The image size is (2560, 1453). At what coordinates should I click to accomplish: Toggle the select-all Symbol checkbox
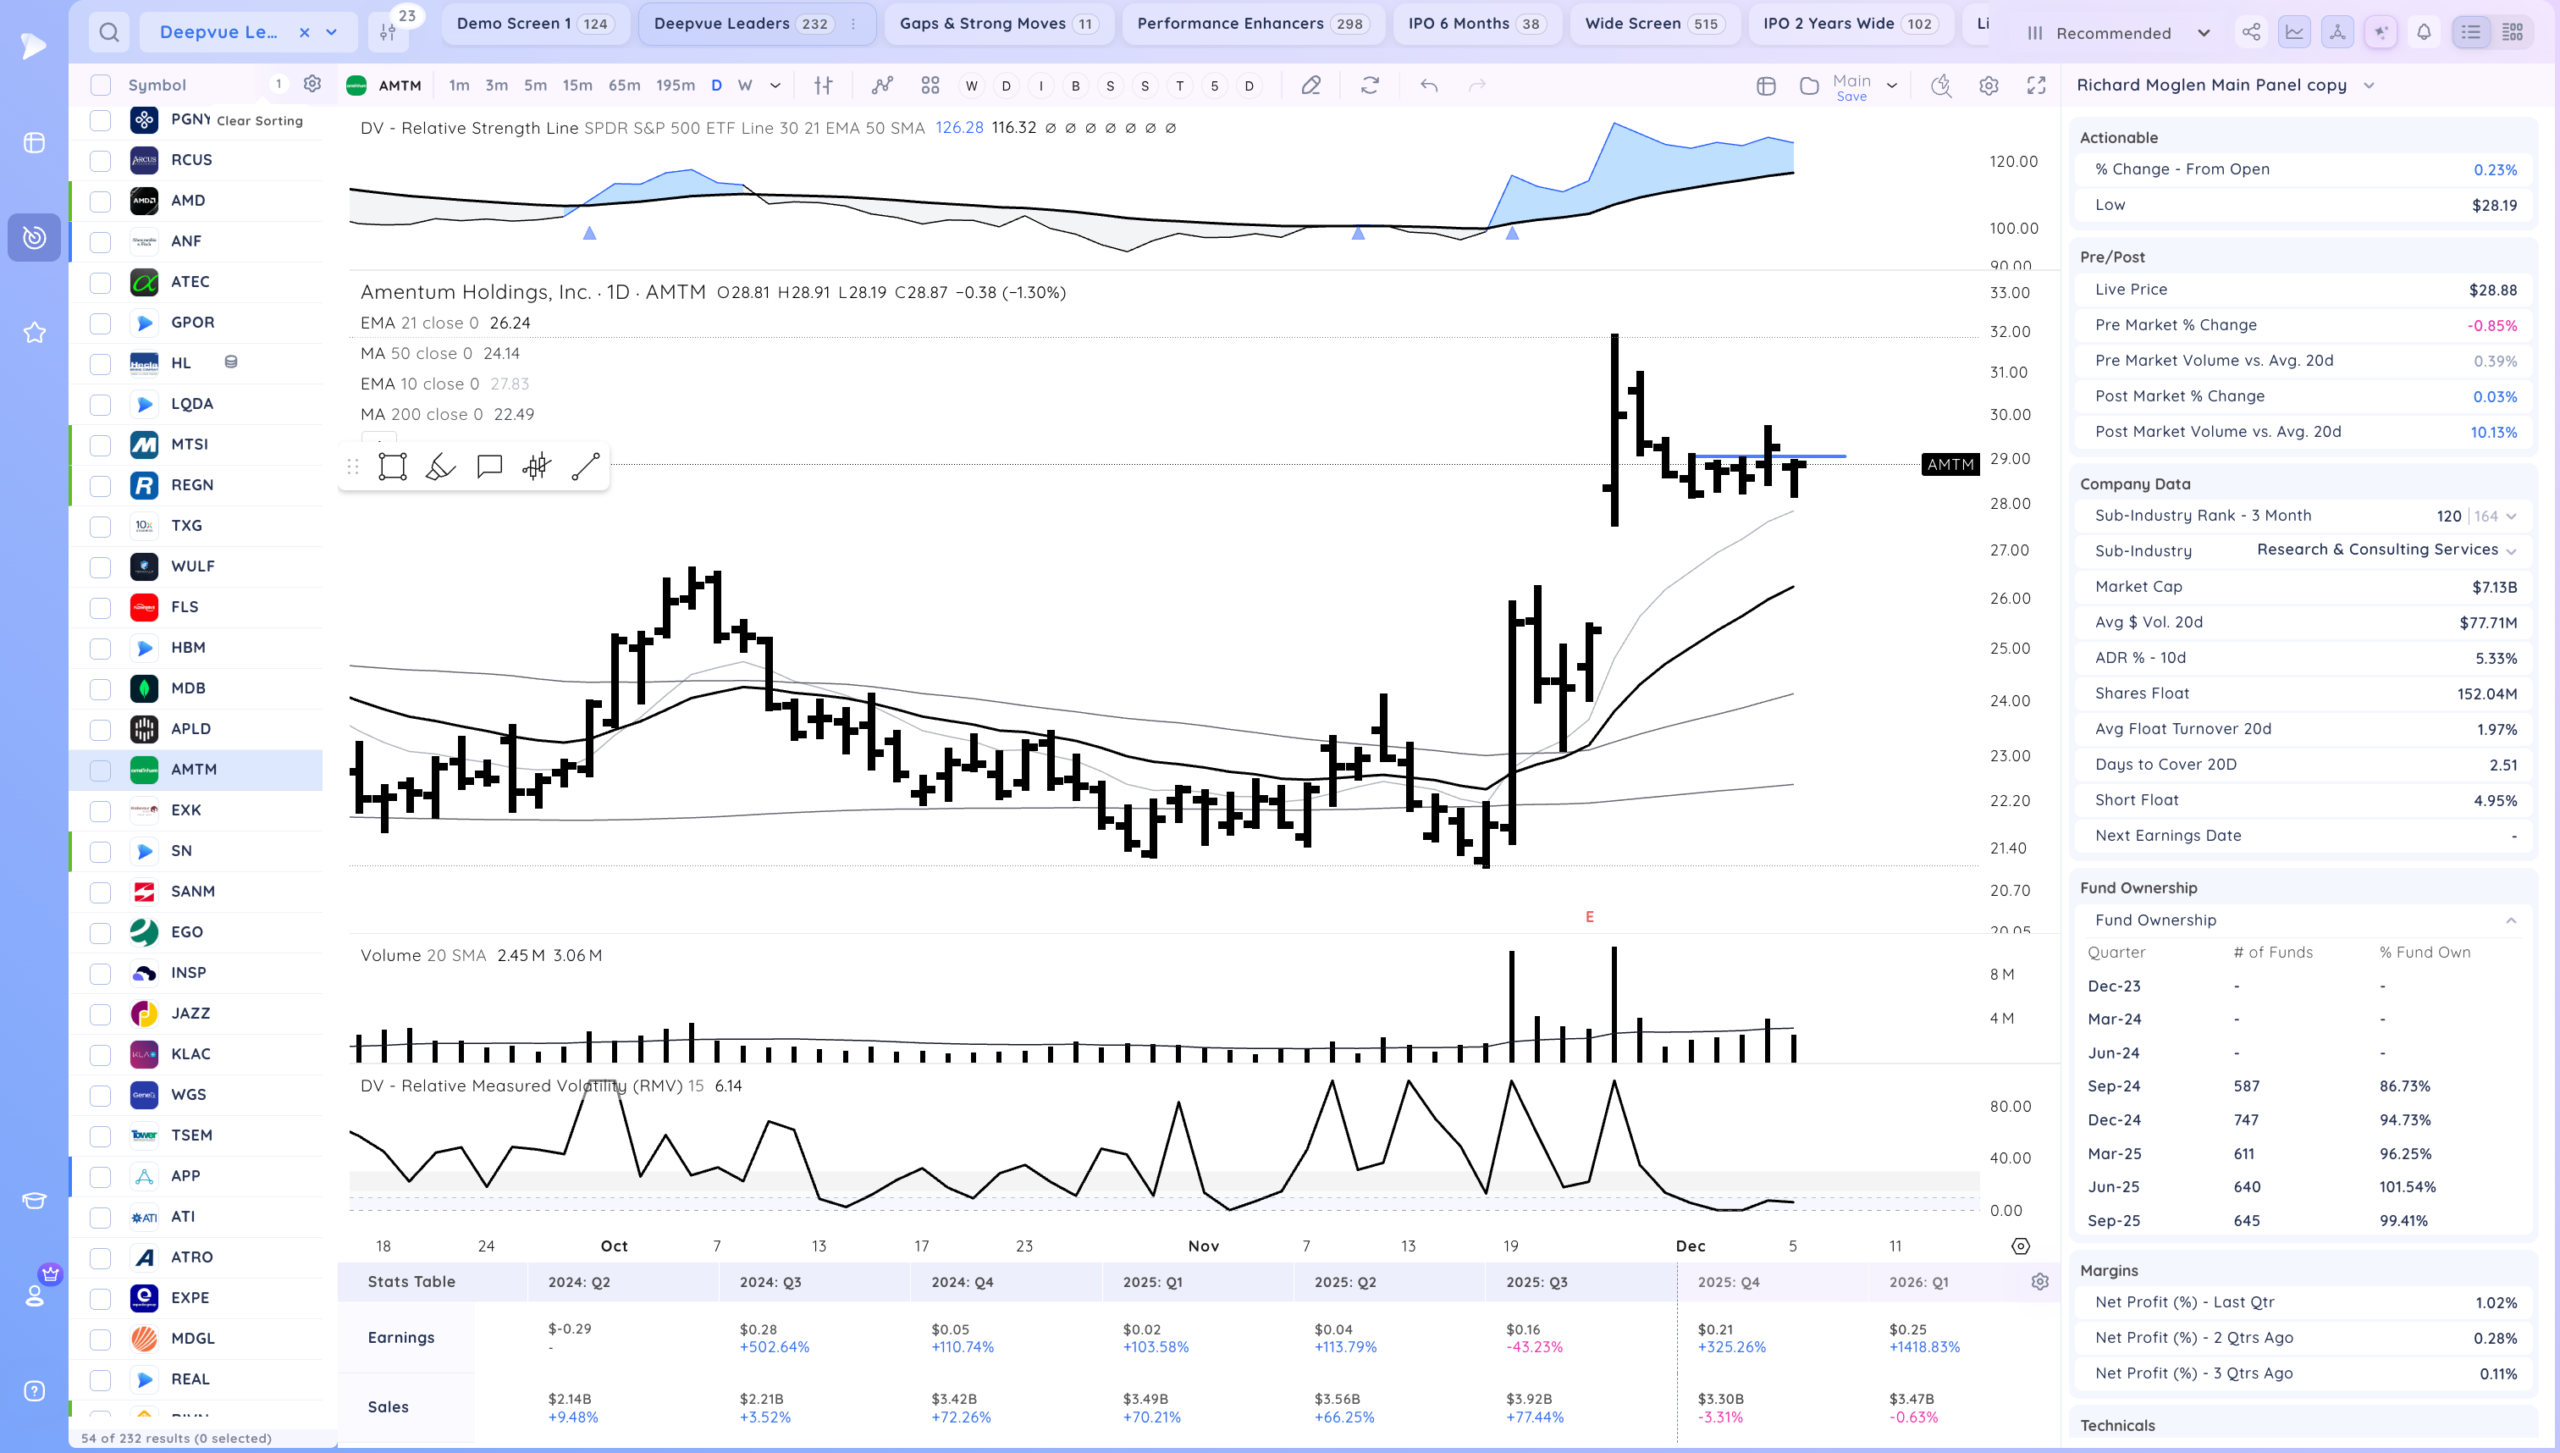[100, 85]
